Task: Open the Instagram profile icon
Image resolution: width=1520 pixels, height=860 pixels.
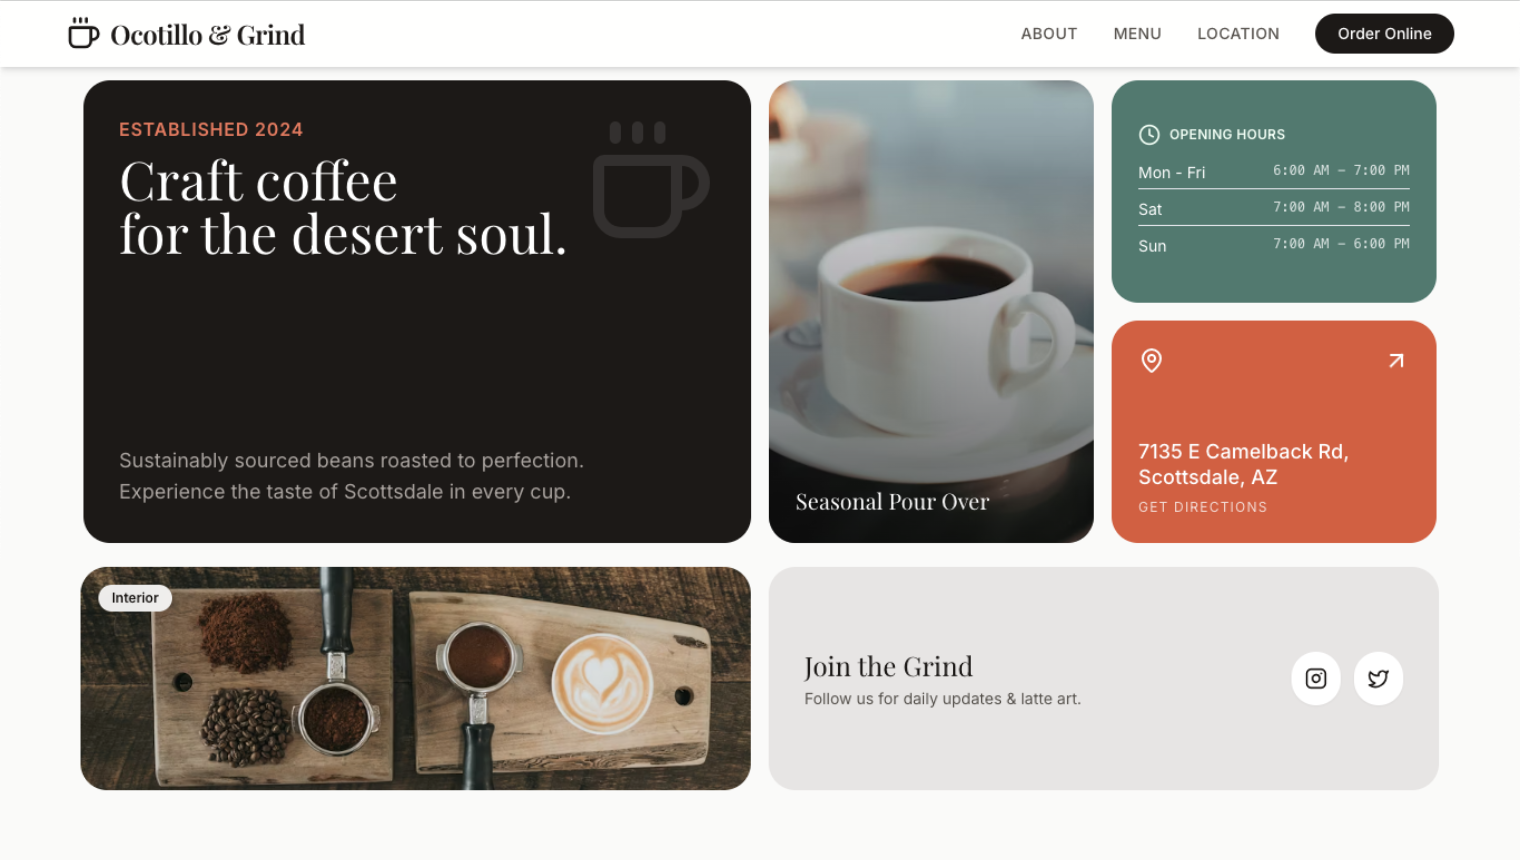Action: [1316, 678]
